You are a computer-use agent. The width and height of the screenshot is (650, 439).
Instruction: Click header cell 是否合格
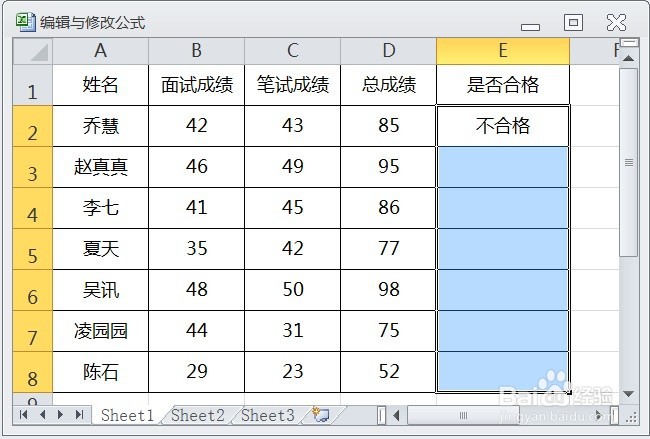tap(503, 85)
